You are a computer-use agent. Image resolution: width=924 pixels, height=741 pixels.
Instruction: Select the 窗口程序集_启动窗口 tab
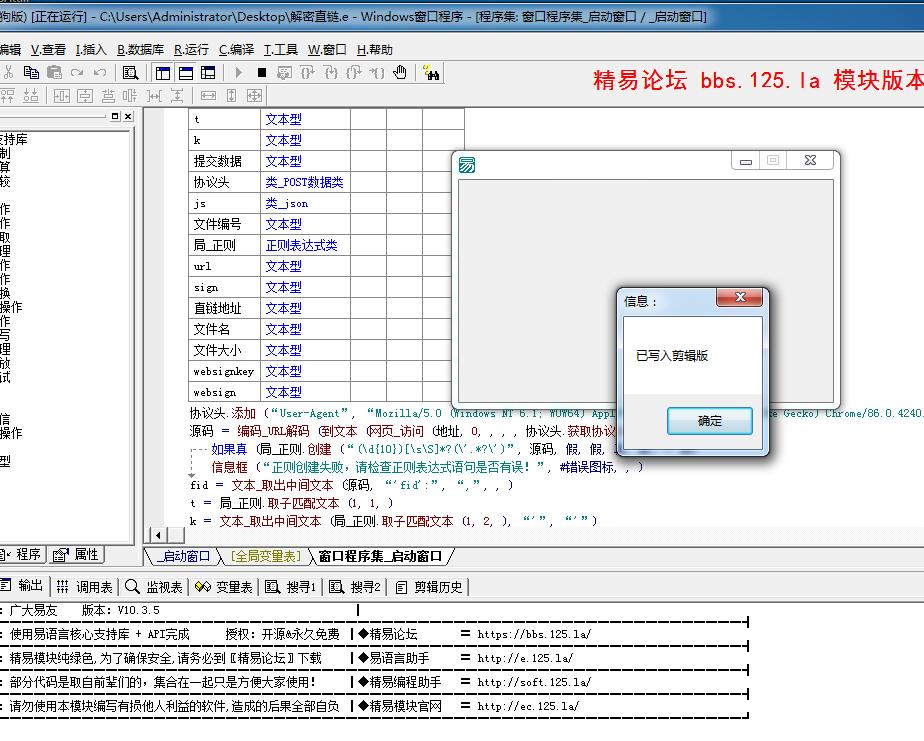coord(380,556)
